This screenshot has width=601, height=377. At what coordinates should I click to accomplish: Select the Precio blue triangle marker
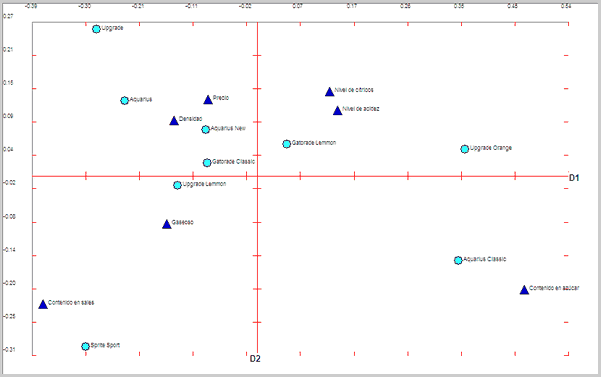[208, 100]
